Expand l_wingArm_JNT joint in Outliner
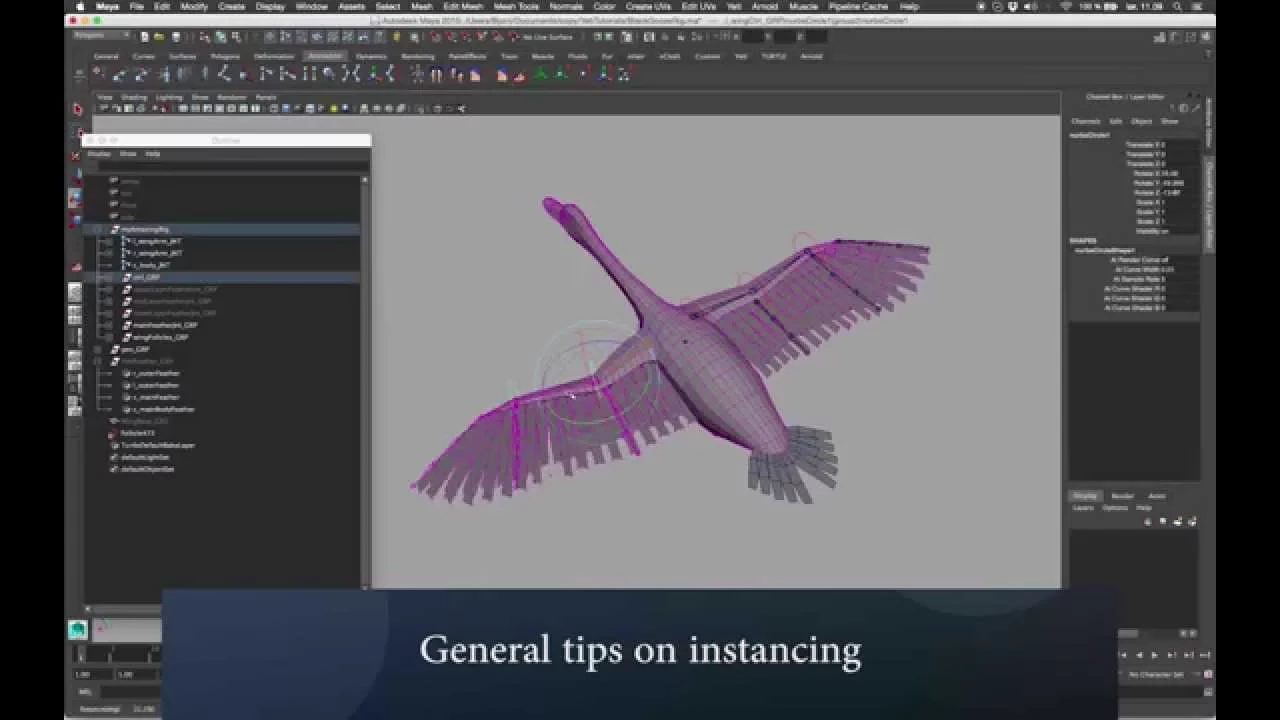 [109, 241]
